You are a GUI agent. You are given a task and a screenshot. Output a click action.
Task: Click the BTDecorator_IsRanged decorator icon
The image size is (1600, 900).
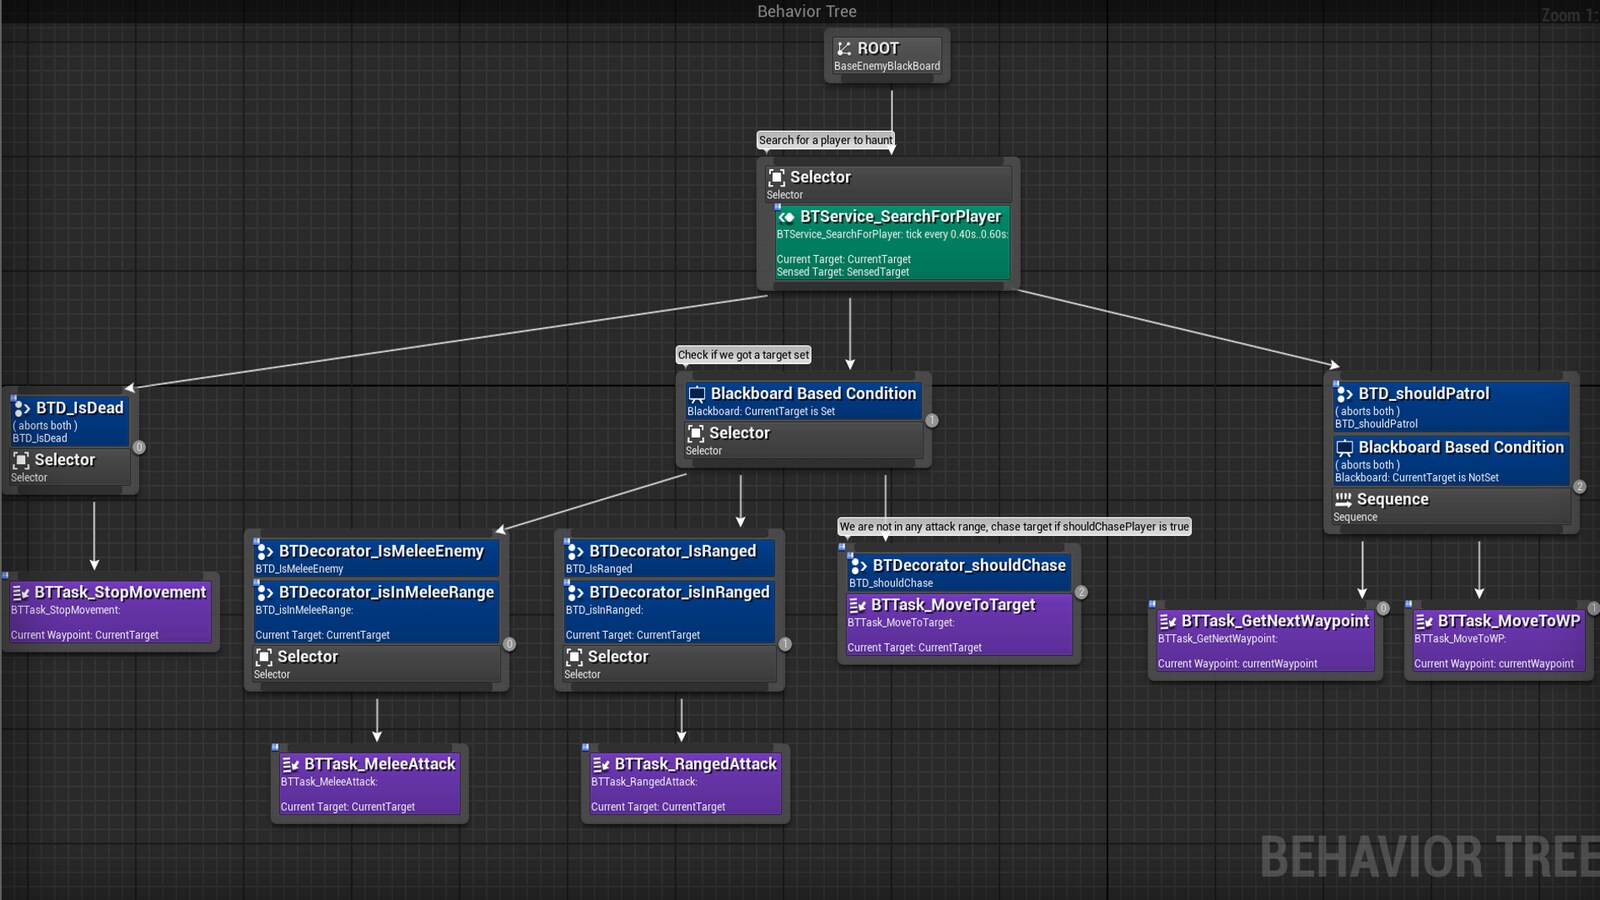pos(573,551)
